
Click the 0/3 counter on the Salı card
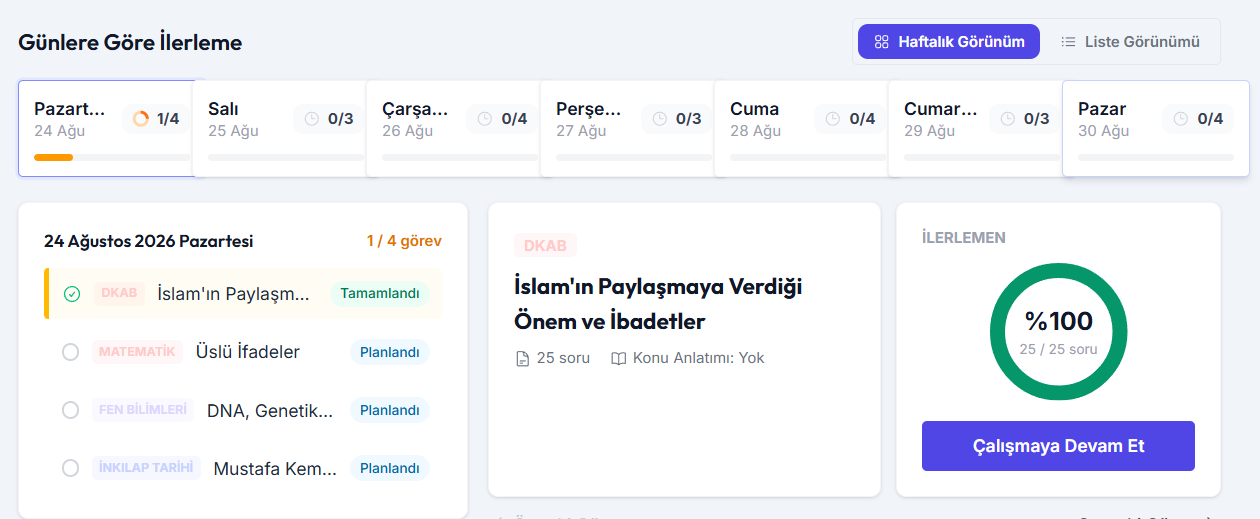(340, 119)
